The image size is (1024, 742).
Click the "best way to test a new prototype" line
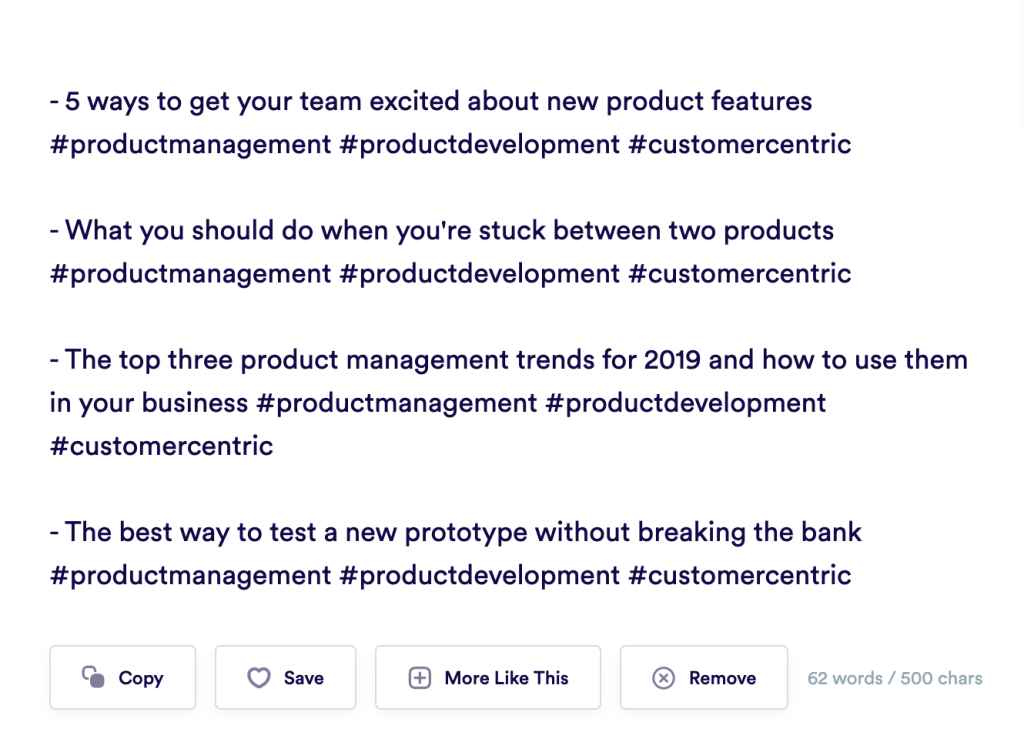[x=456, y=531]
